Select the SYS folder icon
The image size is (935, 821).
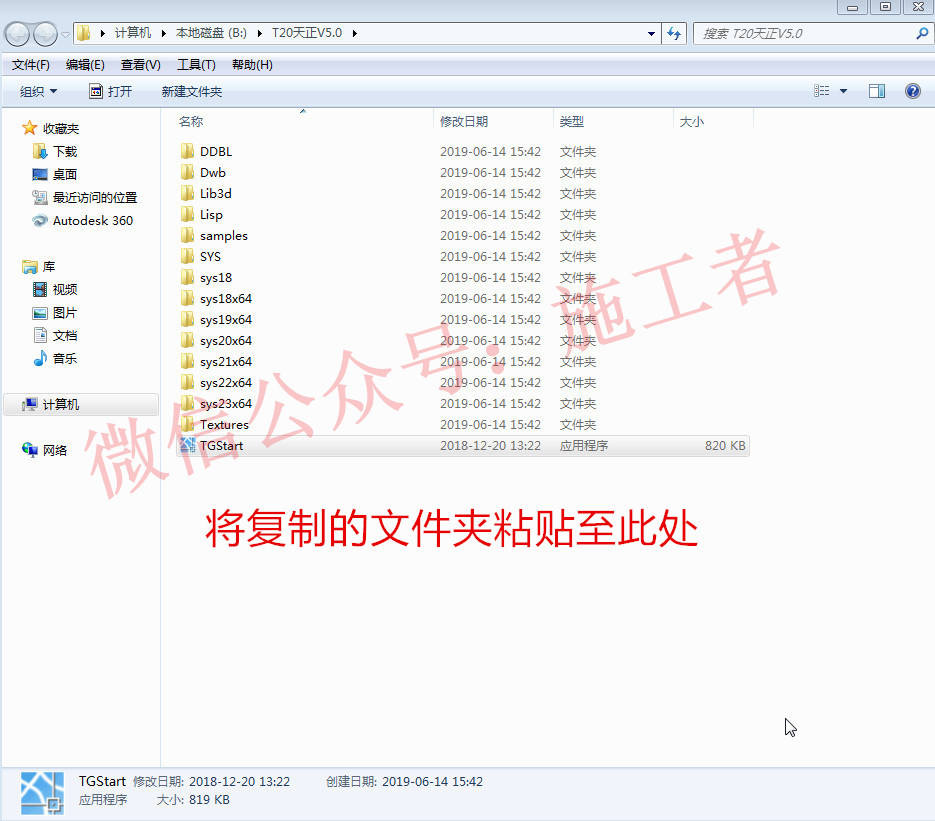(x=187, y=256)
